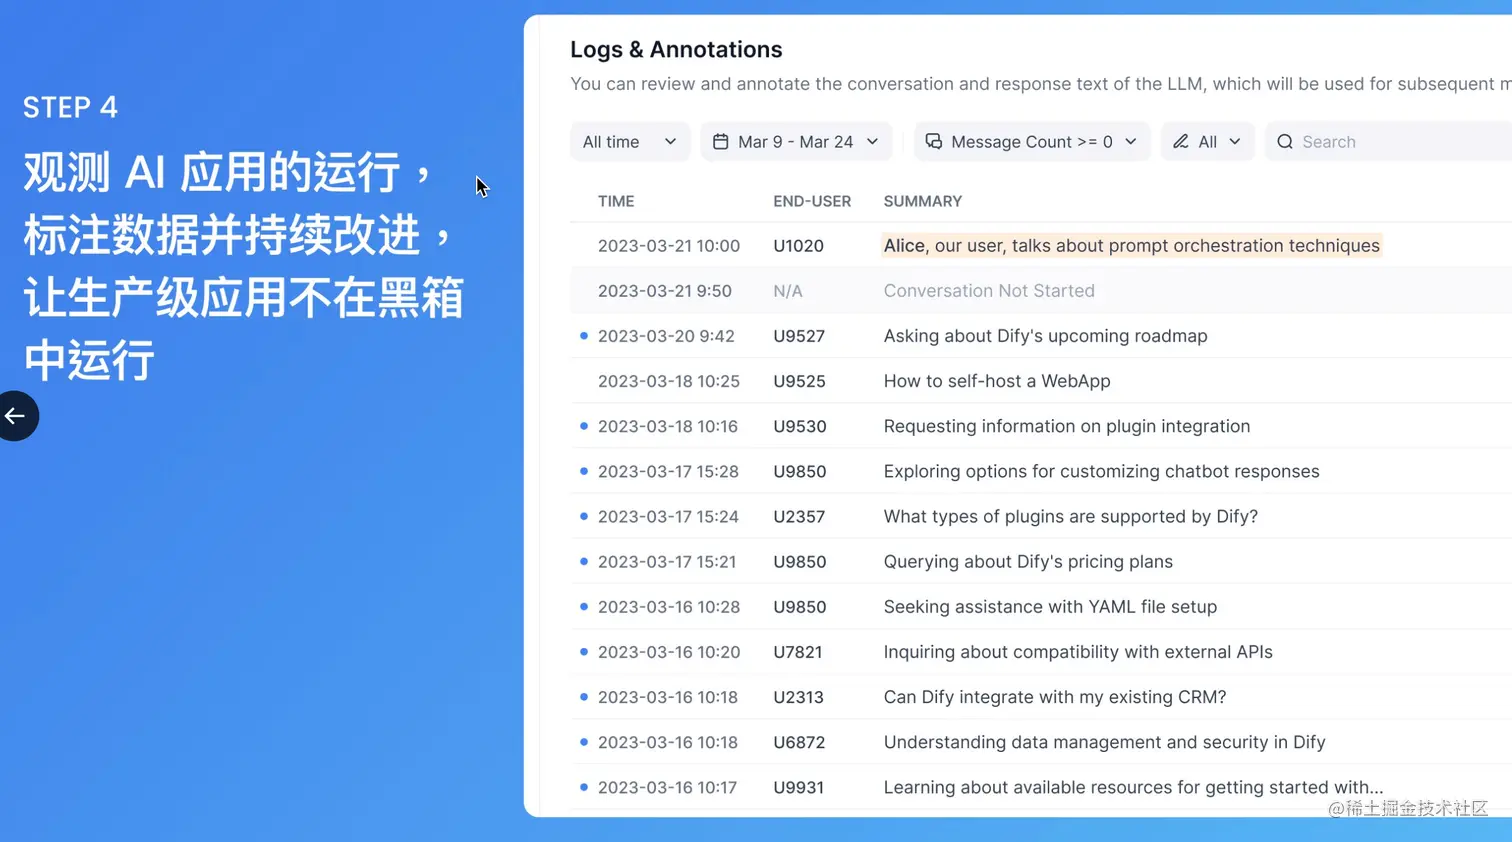Viewport: 1512px width, 842px height.
Task: Click the Logs & Annotations heading
Action: pyautogui.click(x=676, y=49)
